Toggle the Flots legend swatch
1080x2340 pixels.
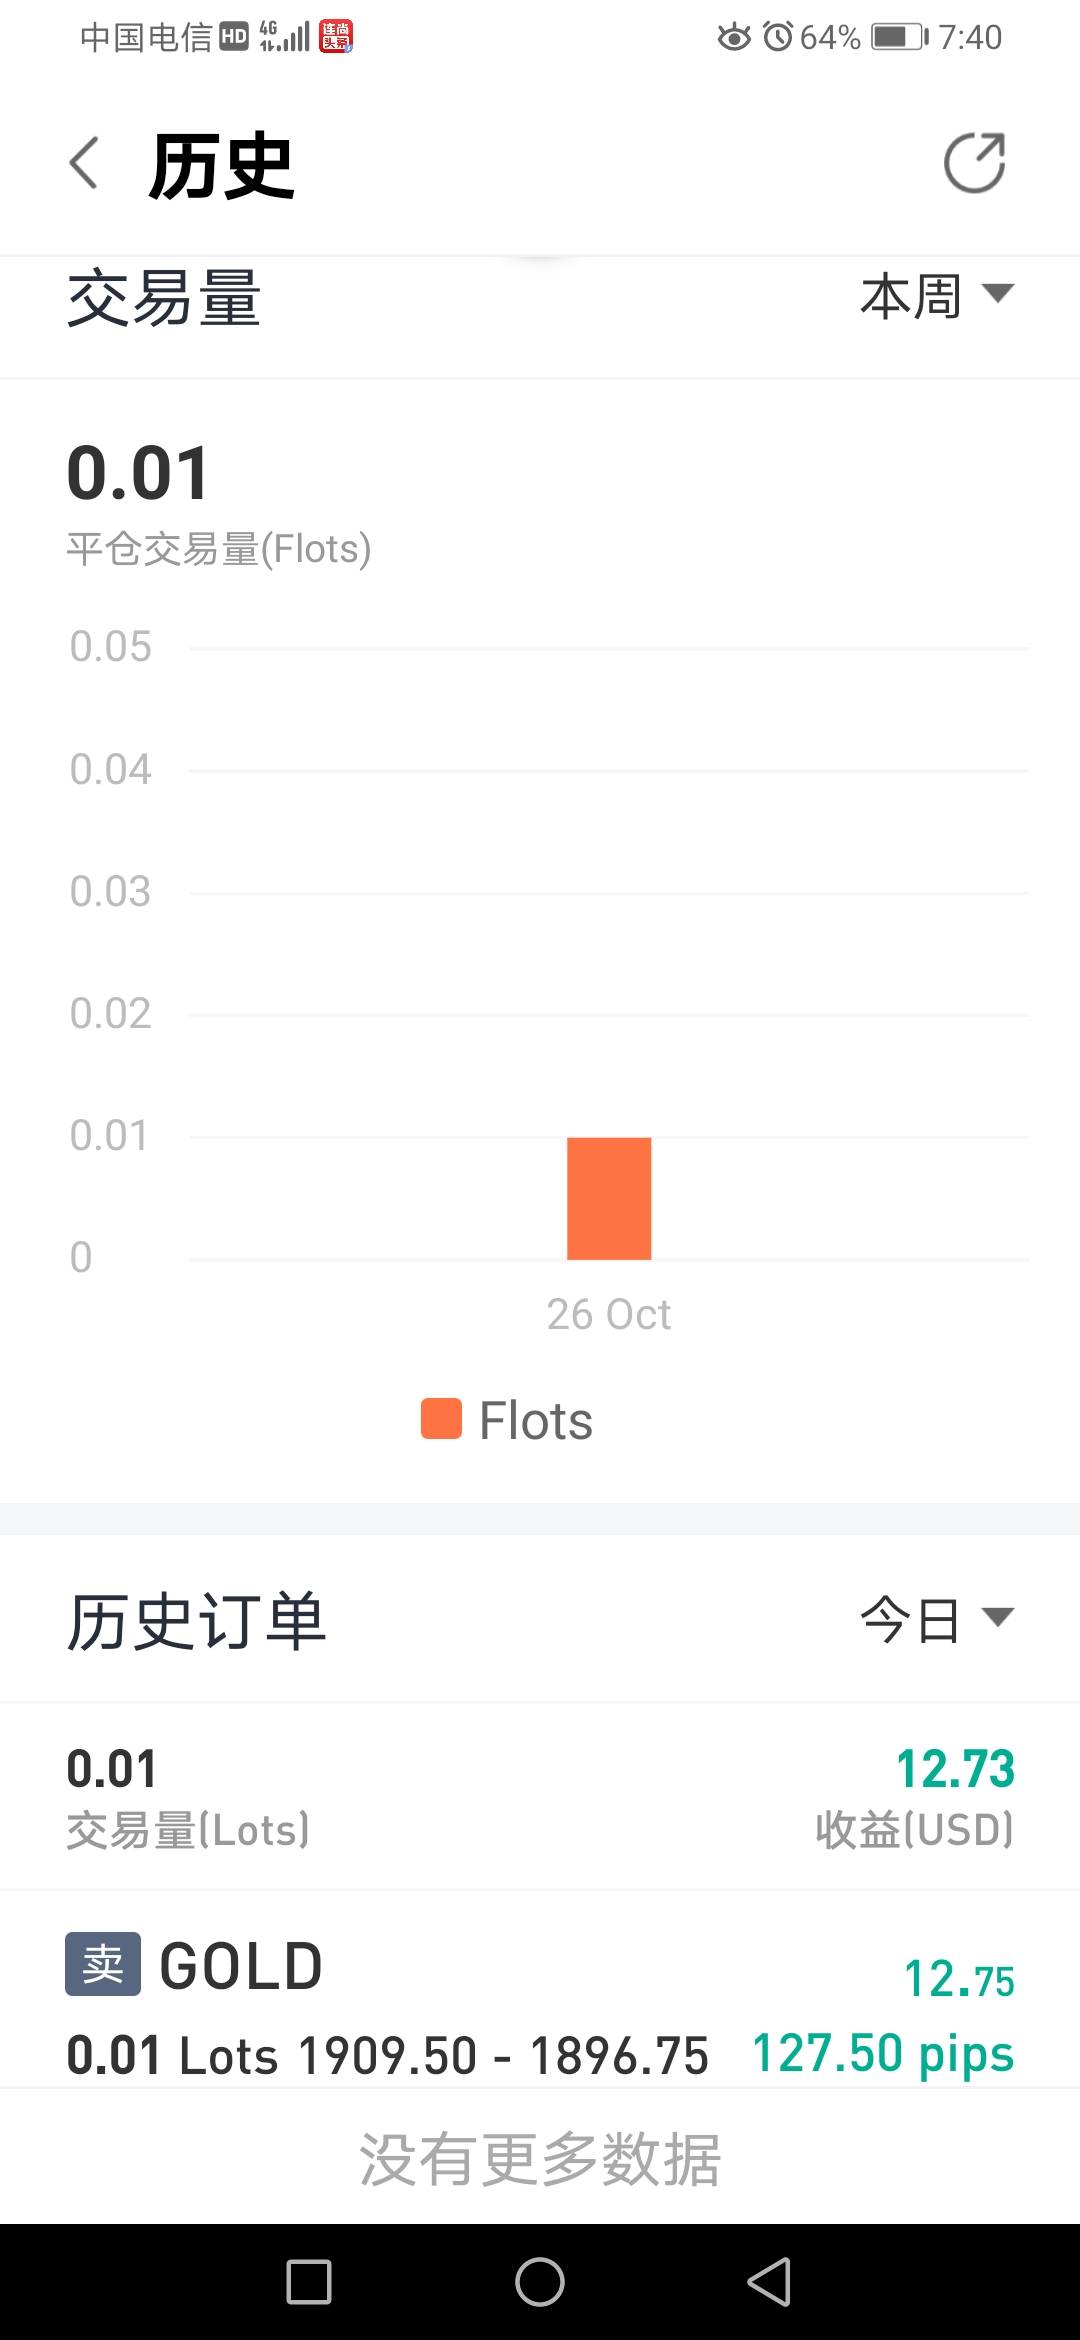441,1419
